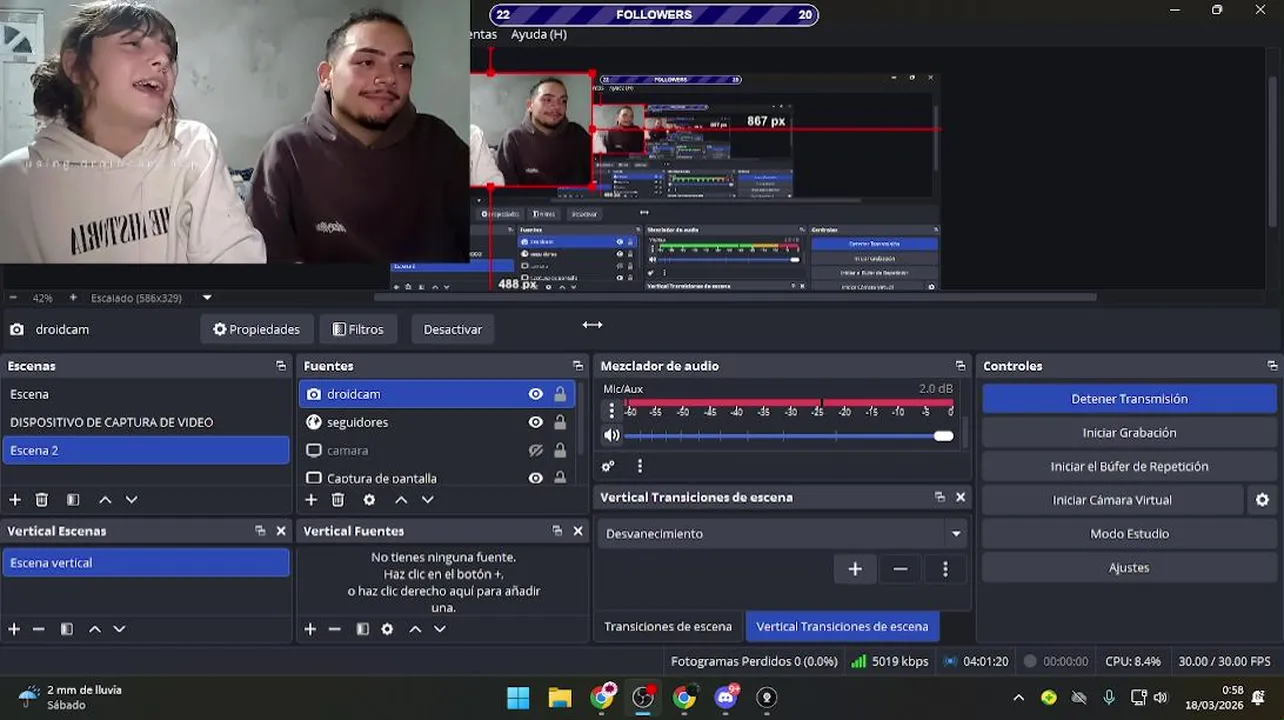Mute the Mic/Aux speaker icon
This screenshot has width=1284, height=720.
coord(612,436)
